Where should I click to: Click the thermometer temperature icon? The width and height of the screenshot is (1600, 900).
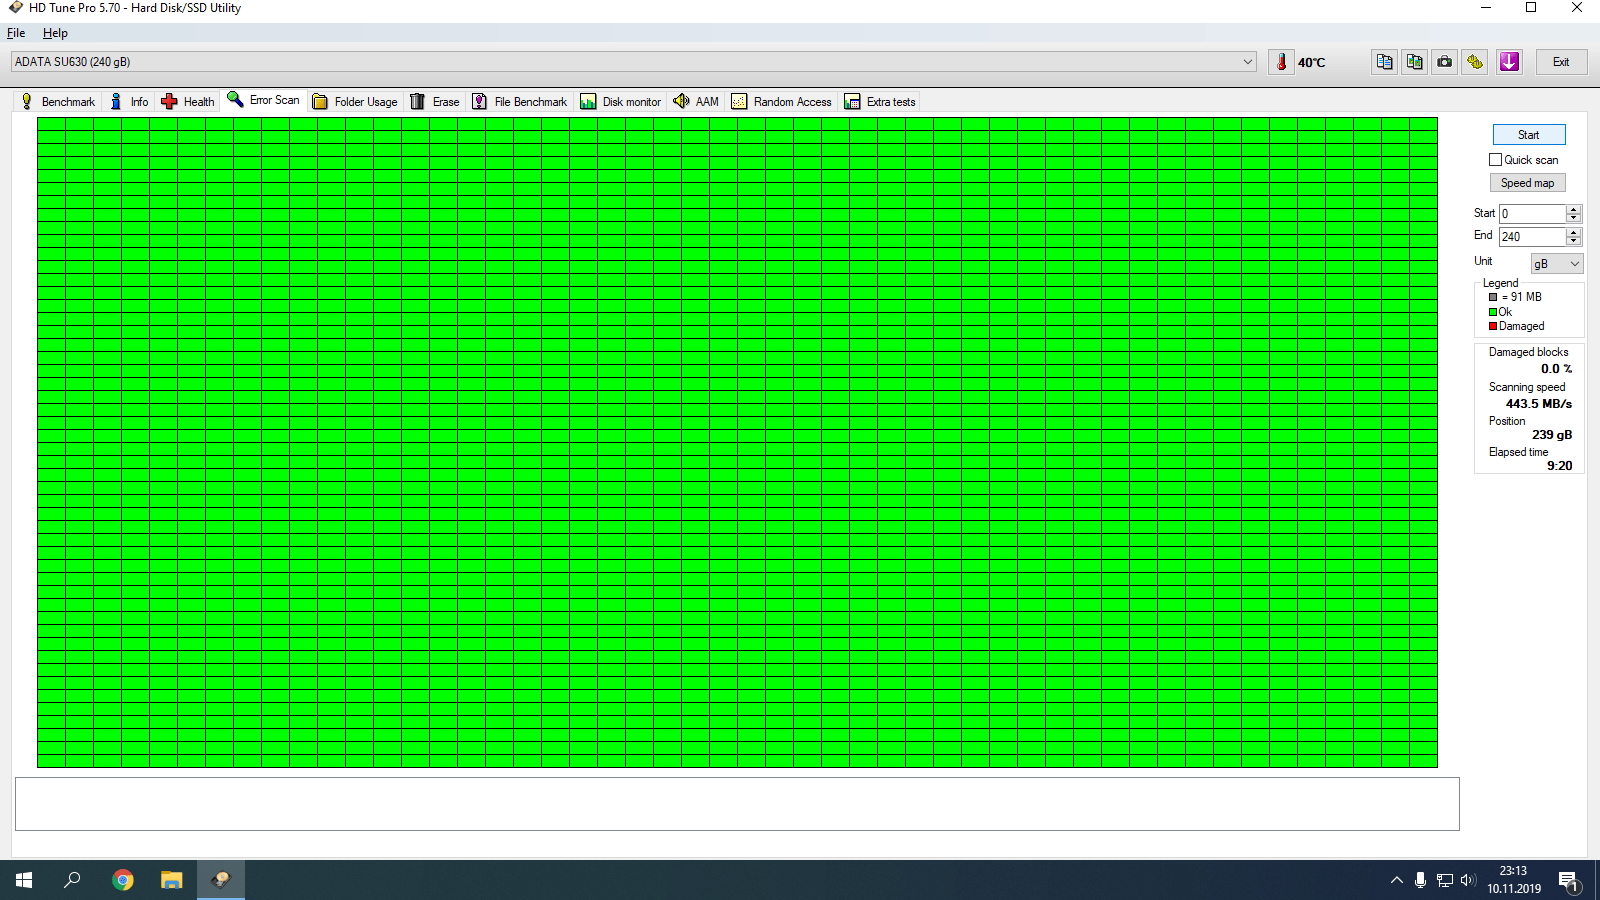[1281, 62]
